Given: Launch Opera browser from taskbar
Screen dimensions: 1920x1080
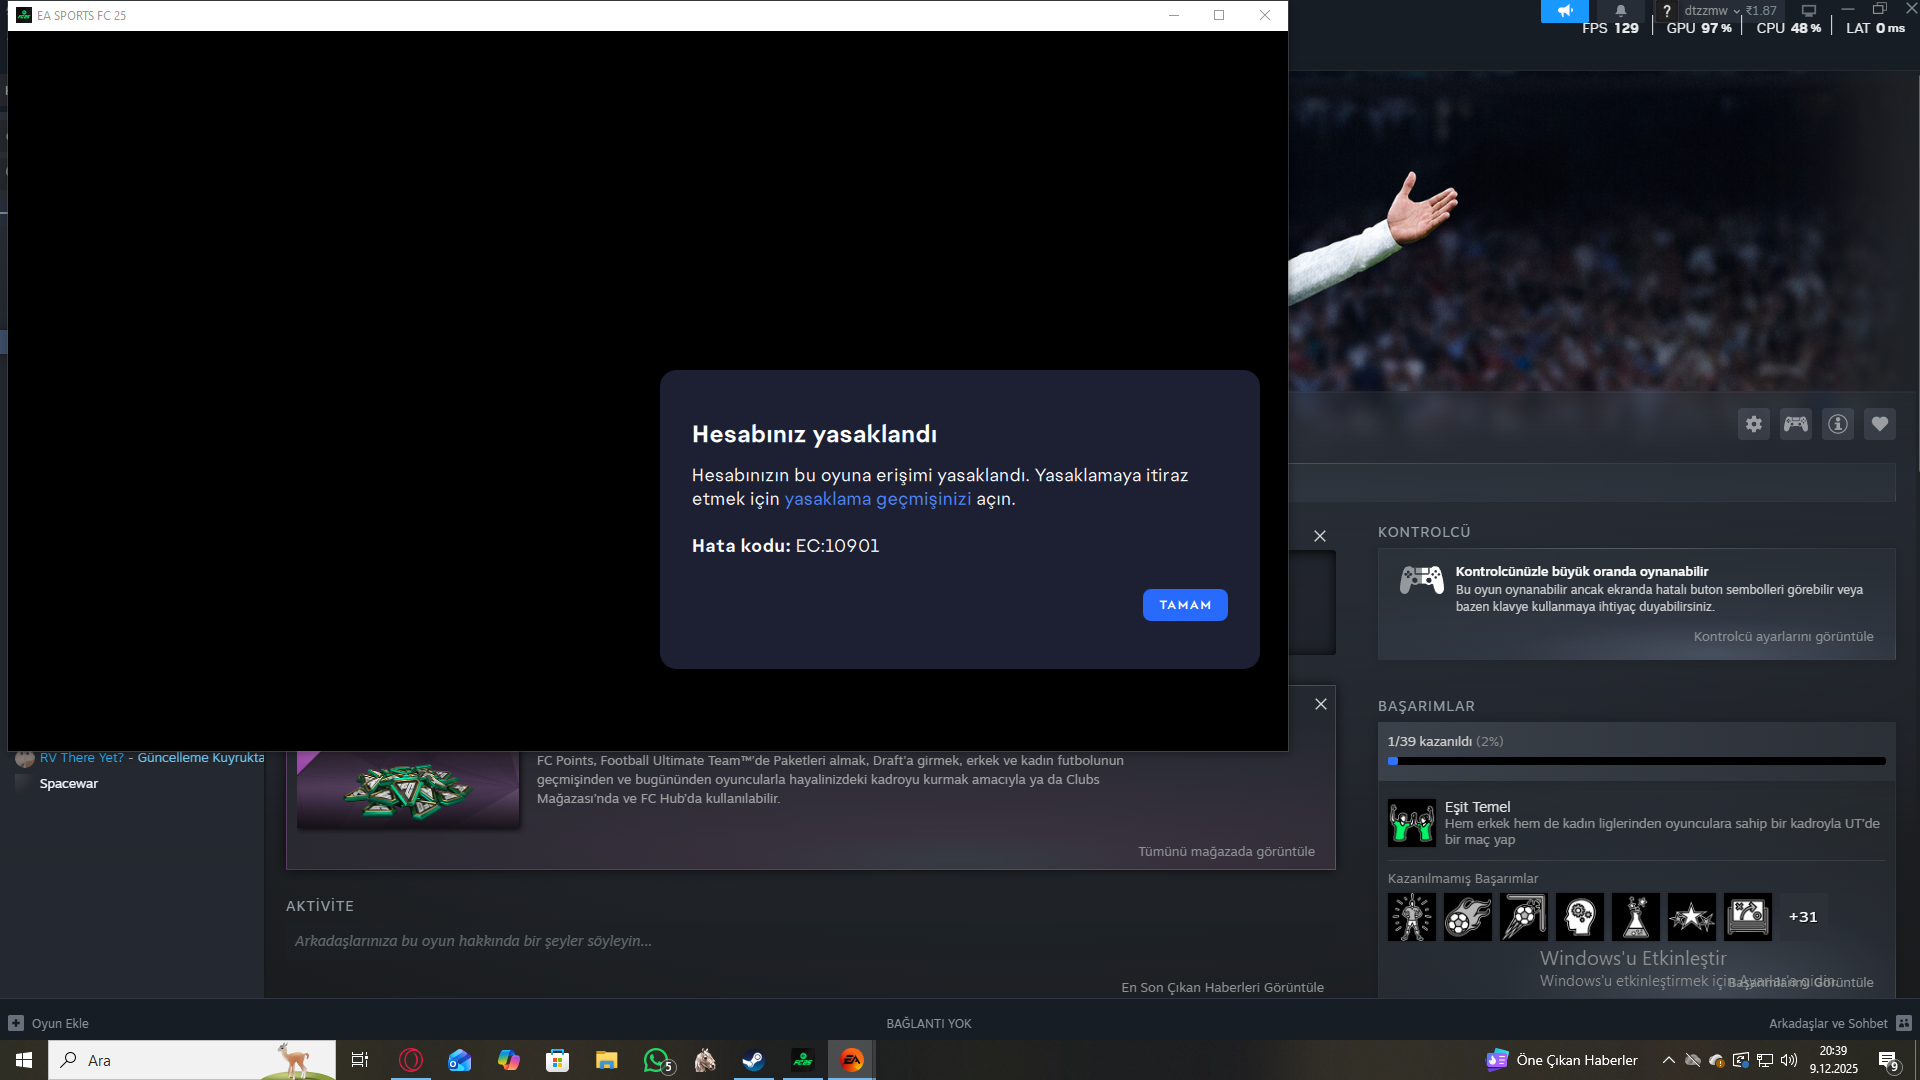Looking at the screenshot, I should [x=411, y=1060].
